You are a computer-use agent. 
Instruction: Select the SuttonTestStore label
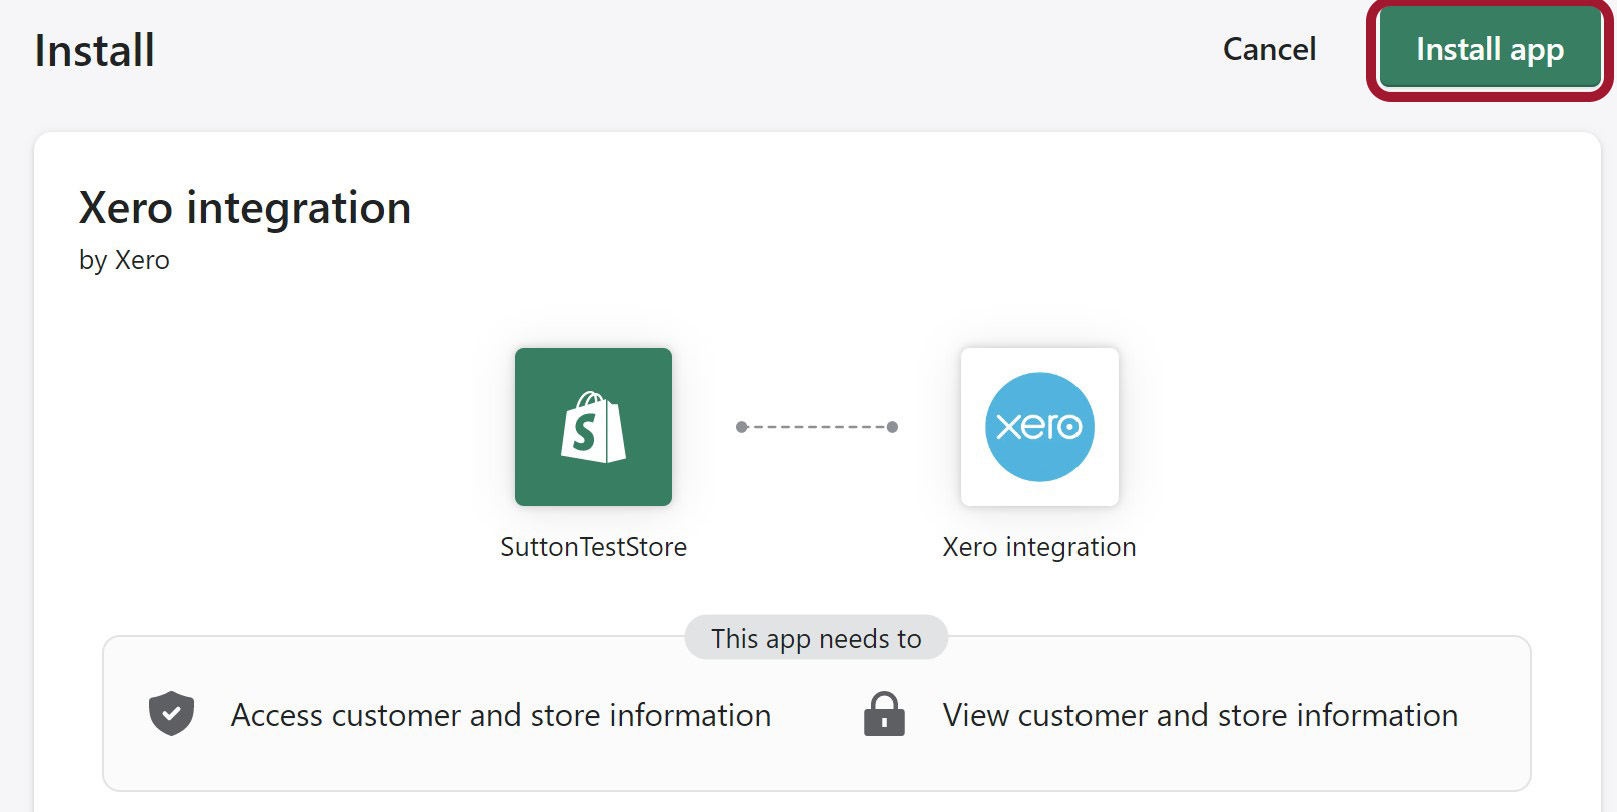(x=593, y=547)
